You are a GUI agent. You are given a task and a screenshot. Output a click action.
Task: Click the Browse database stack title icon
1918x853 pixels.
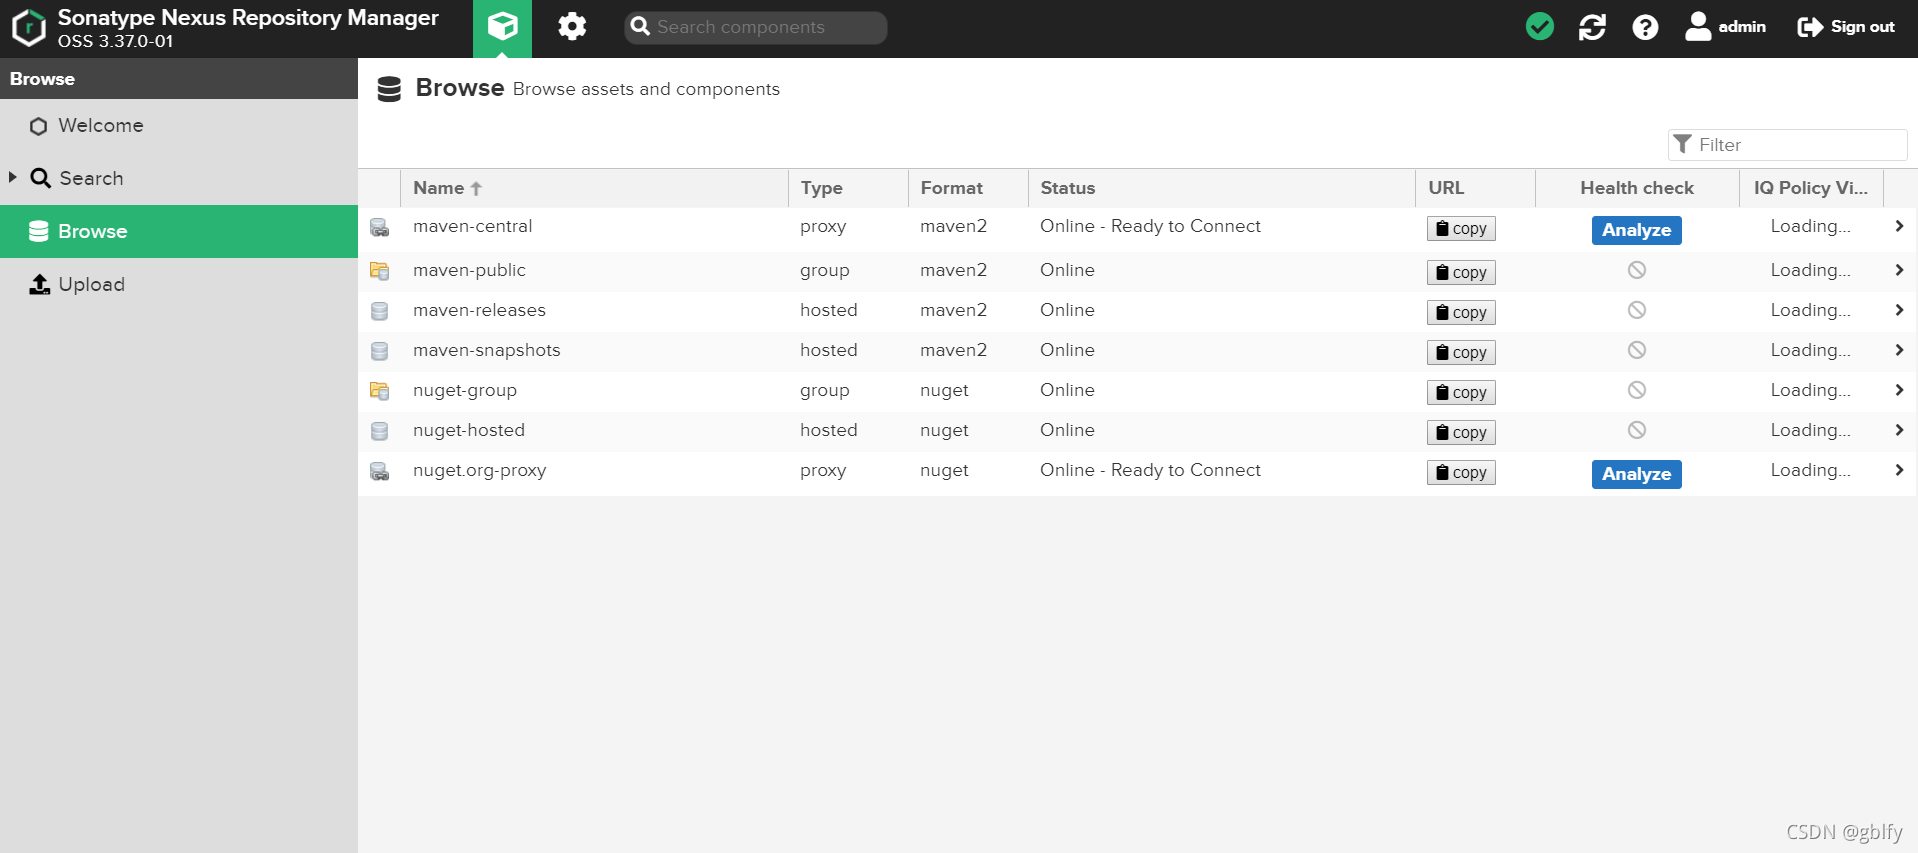pyautogui.click(x=389, y=89)
